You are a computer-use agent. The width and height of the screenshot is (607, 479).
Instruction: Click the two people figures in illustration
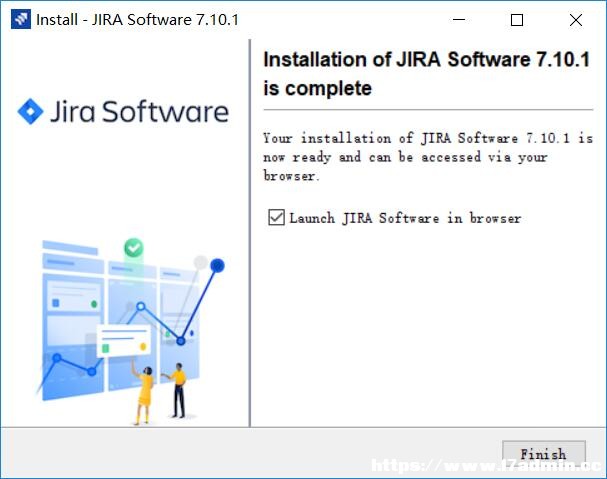pos(161,393)
